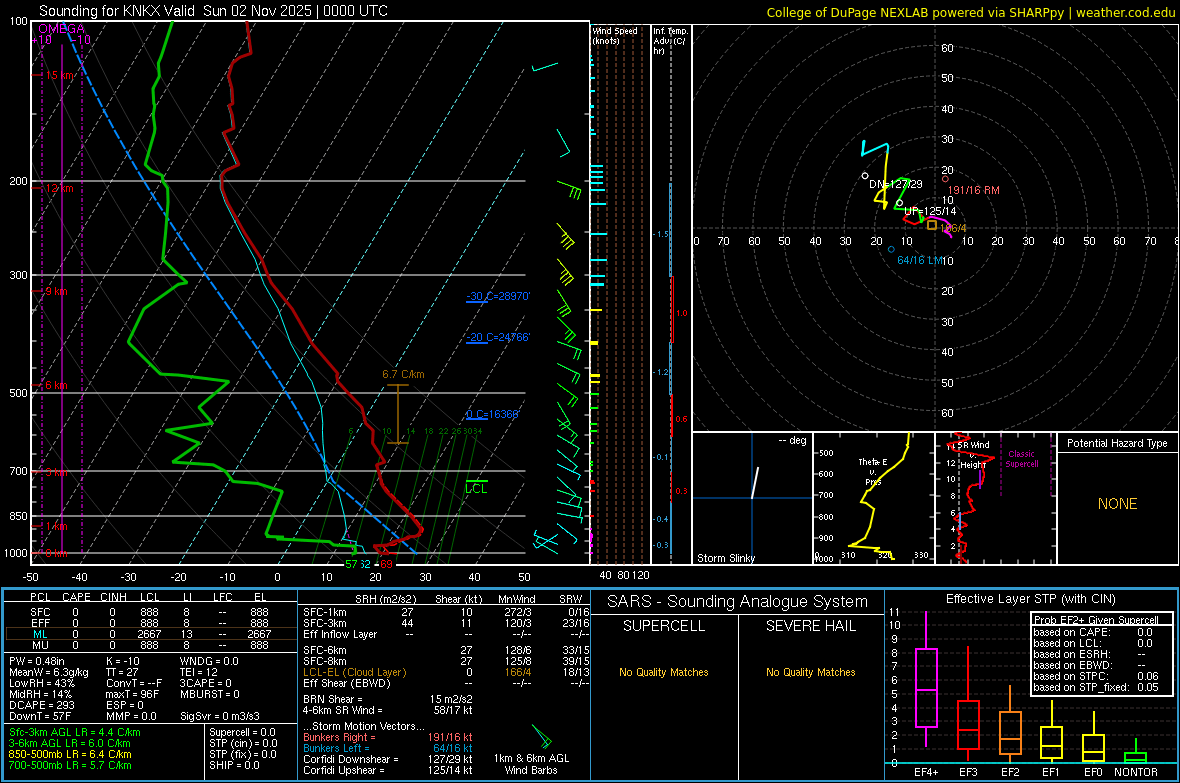Click the 'Corfidi Downshear' row

pos(388,759)
